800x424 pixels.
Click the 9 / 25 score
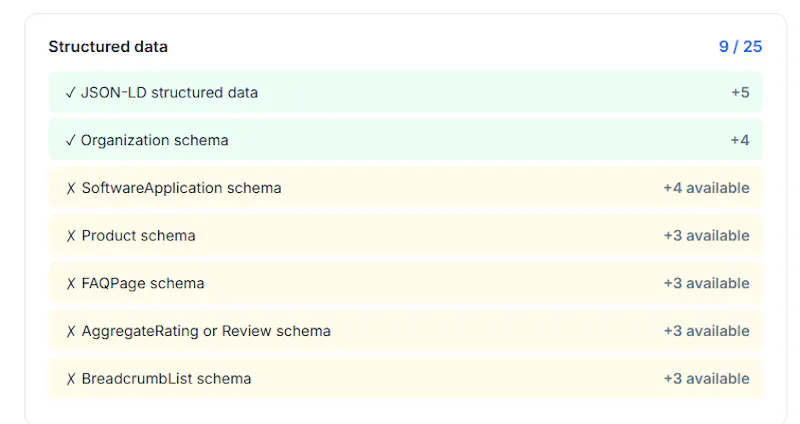(x=740, y=46)
